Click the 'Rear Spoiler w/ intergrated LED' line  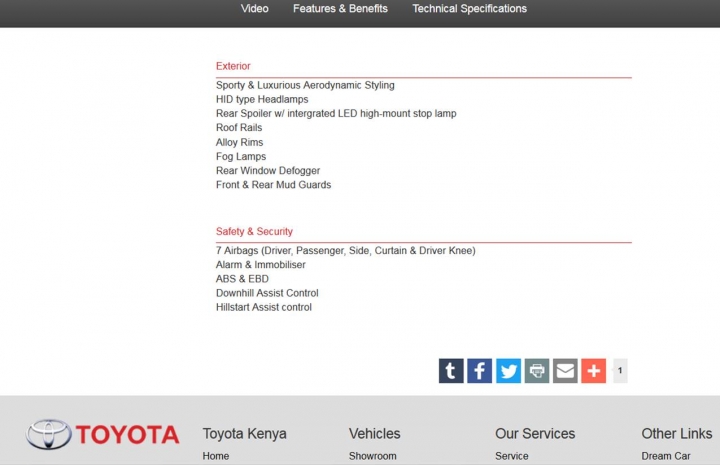(336, 113)
